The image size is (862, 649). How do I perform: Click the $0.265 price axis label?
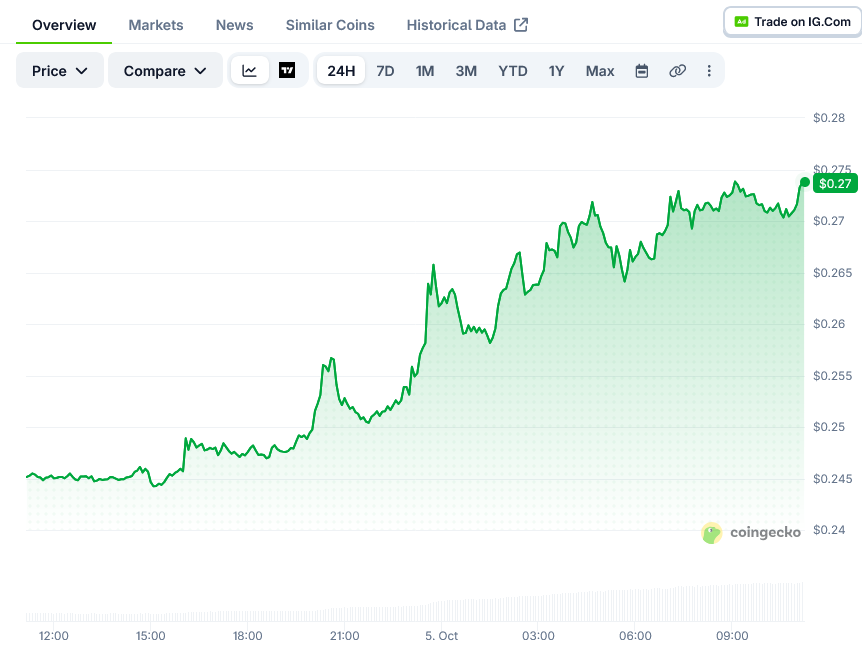pyautogui.click(x=832, y=273)
